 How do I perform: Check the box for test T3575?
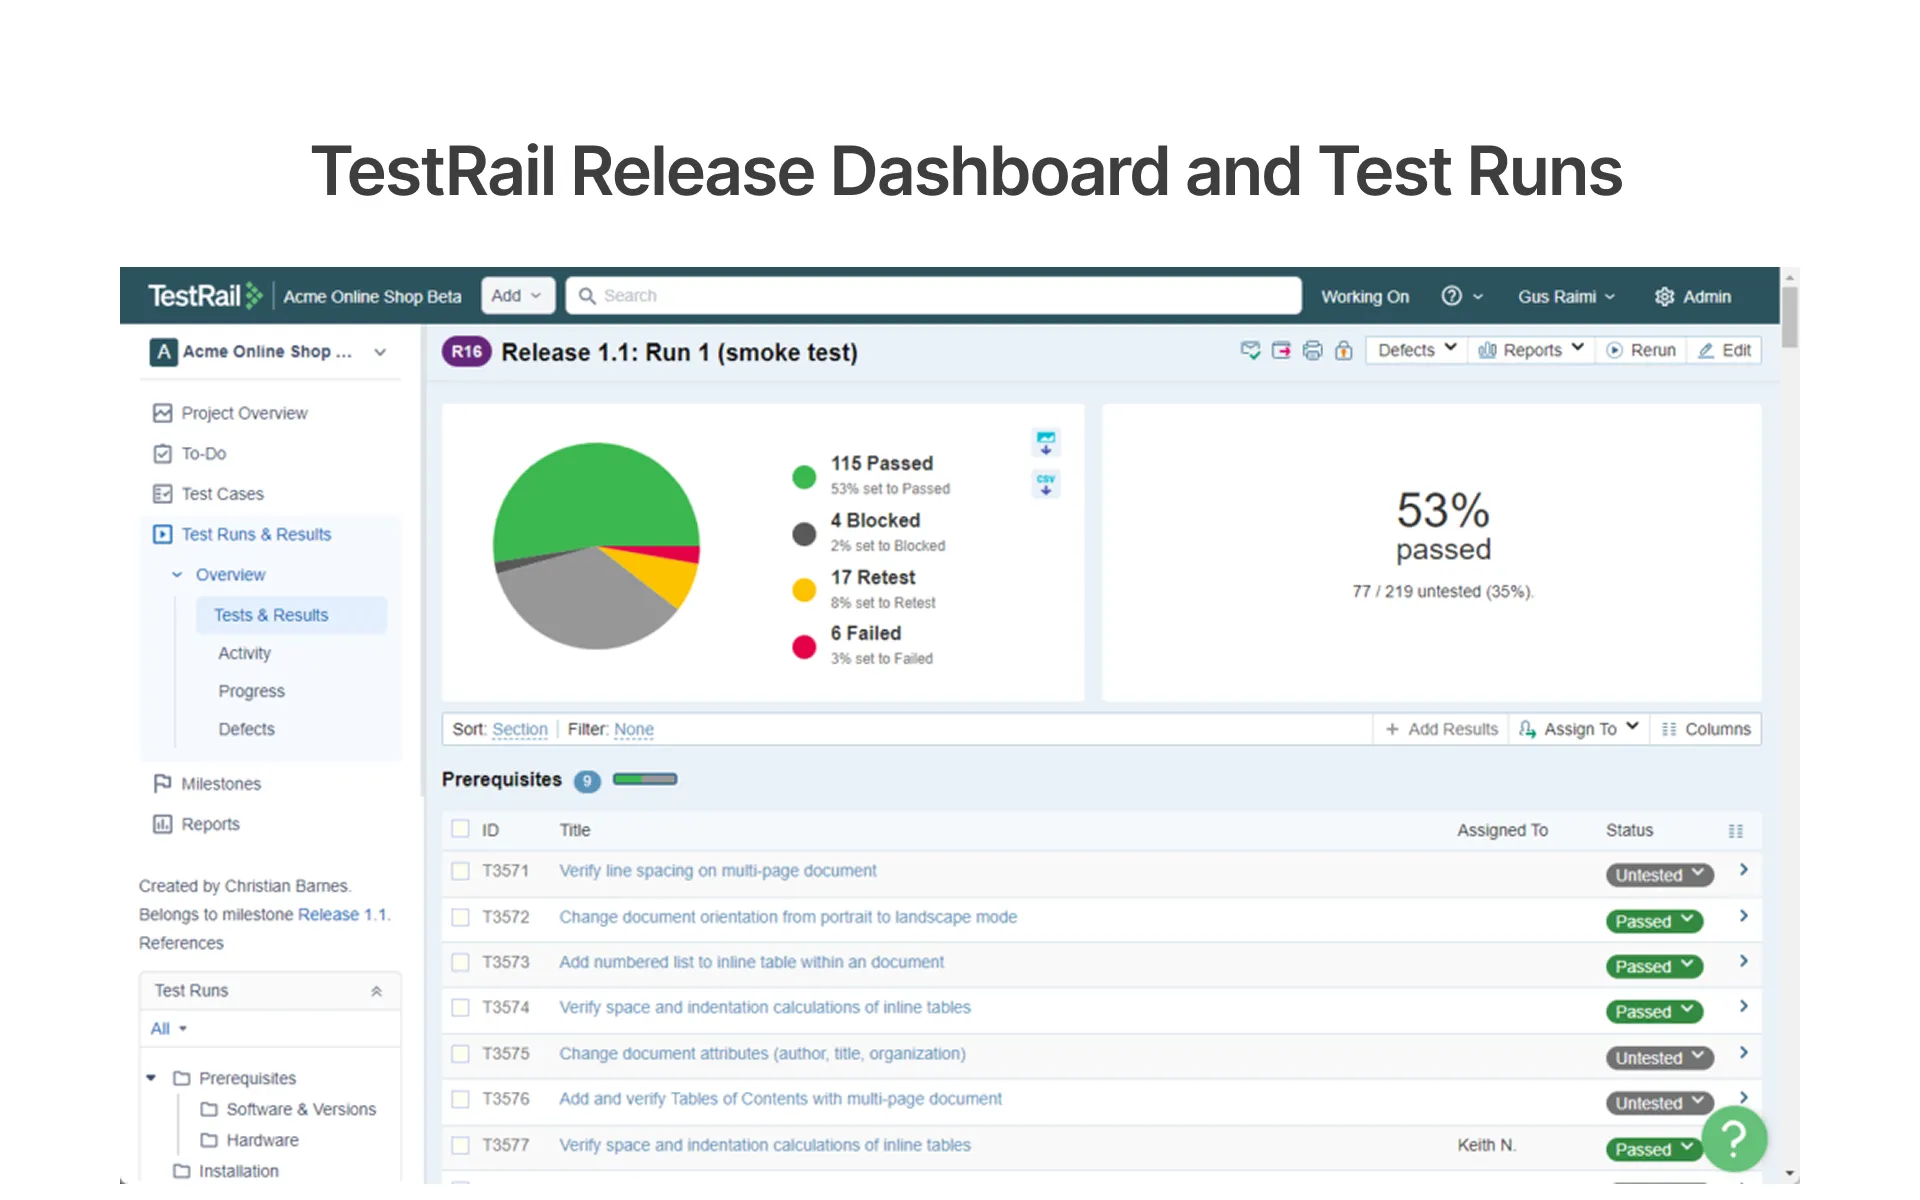click(x=460, y=1054)
